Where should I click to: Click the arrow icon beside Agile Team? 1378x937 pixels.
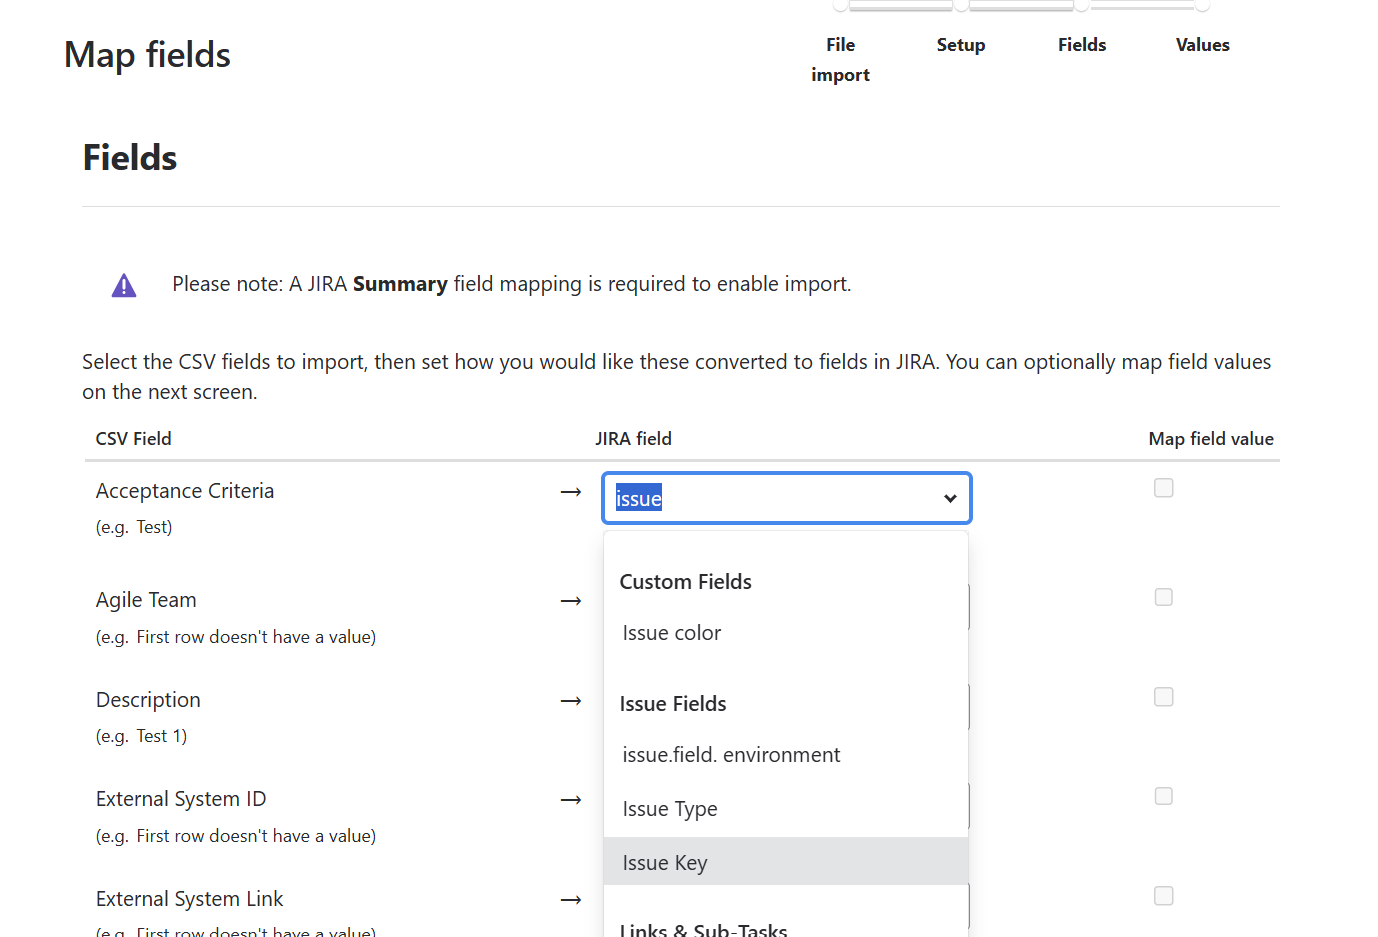click(x=571, y=601)
